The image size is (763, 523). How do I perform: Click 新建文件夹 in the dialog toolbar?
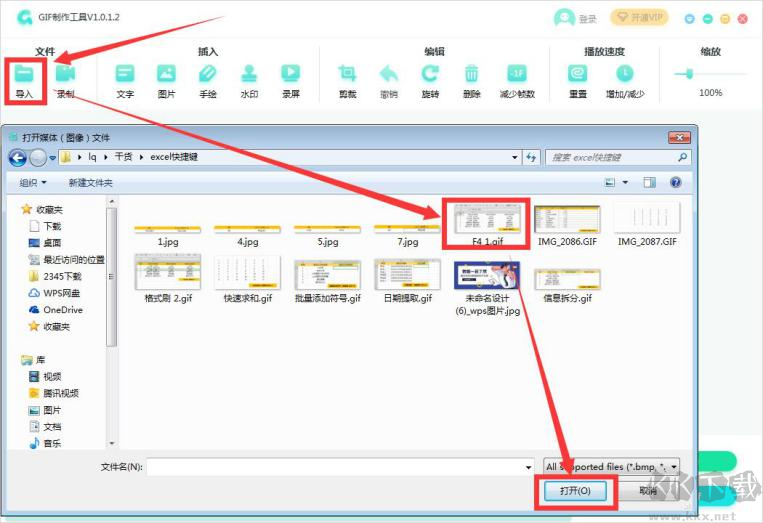click(90, 183)
